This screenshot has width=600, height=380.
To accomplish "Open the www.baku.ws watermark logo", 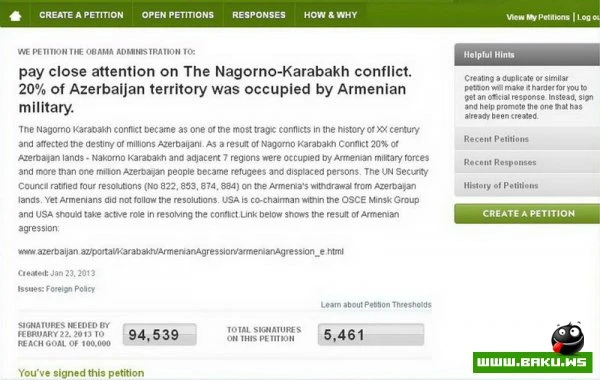I will tap(532, 362).
